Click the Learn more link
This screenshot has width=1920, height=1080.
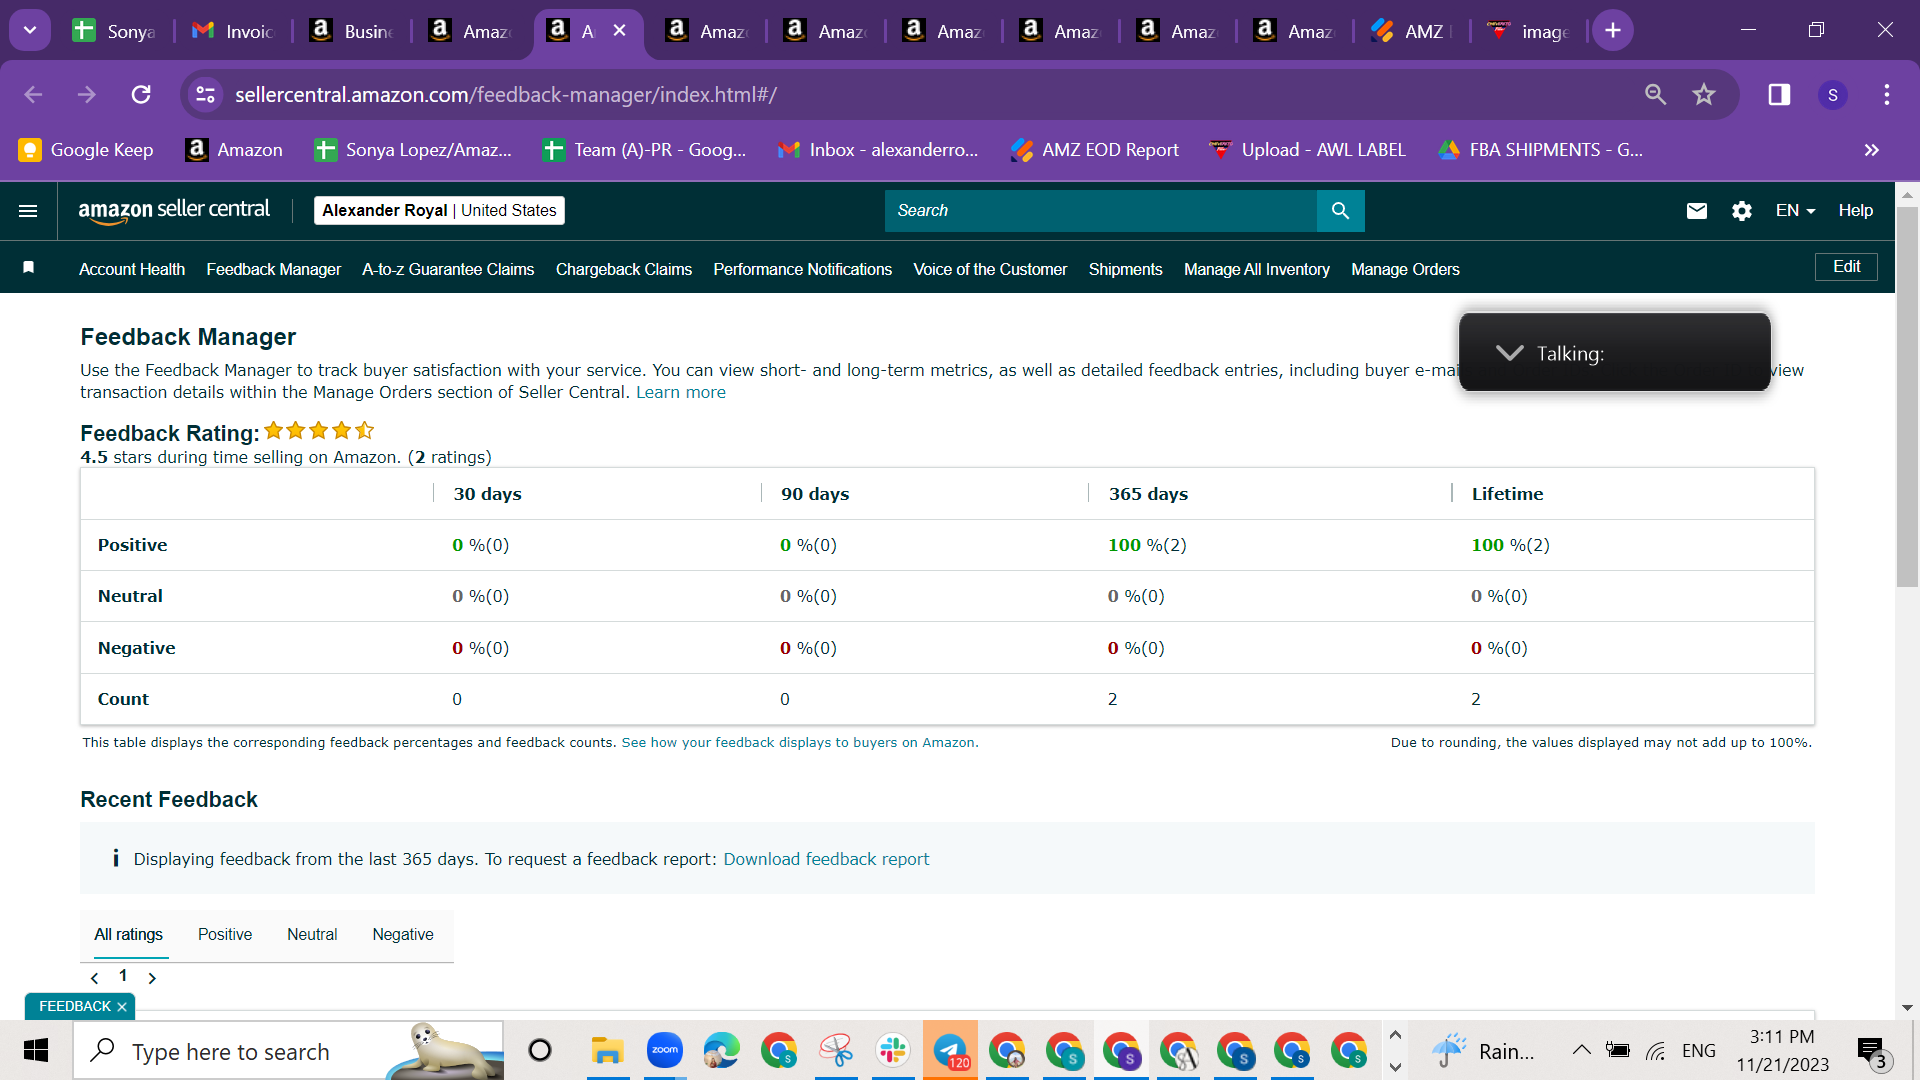click(681, 392)
